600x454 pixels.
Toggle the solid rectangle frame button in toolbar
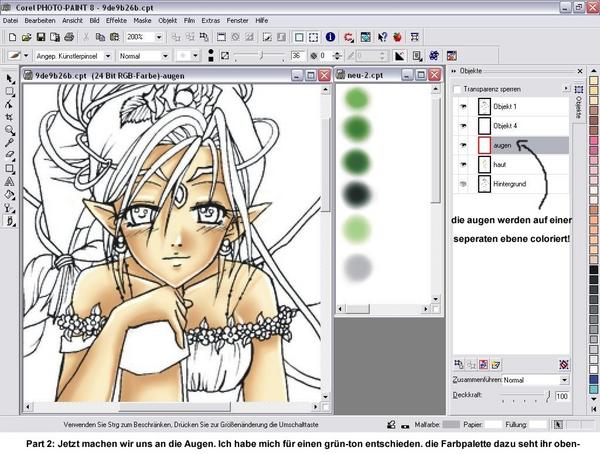299,37
